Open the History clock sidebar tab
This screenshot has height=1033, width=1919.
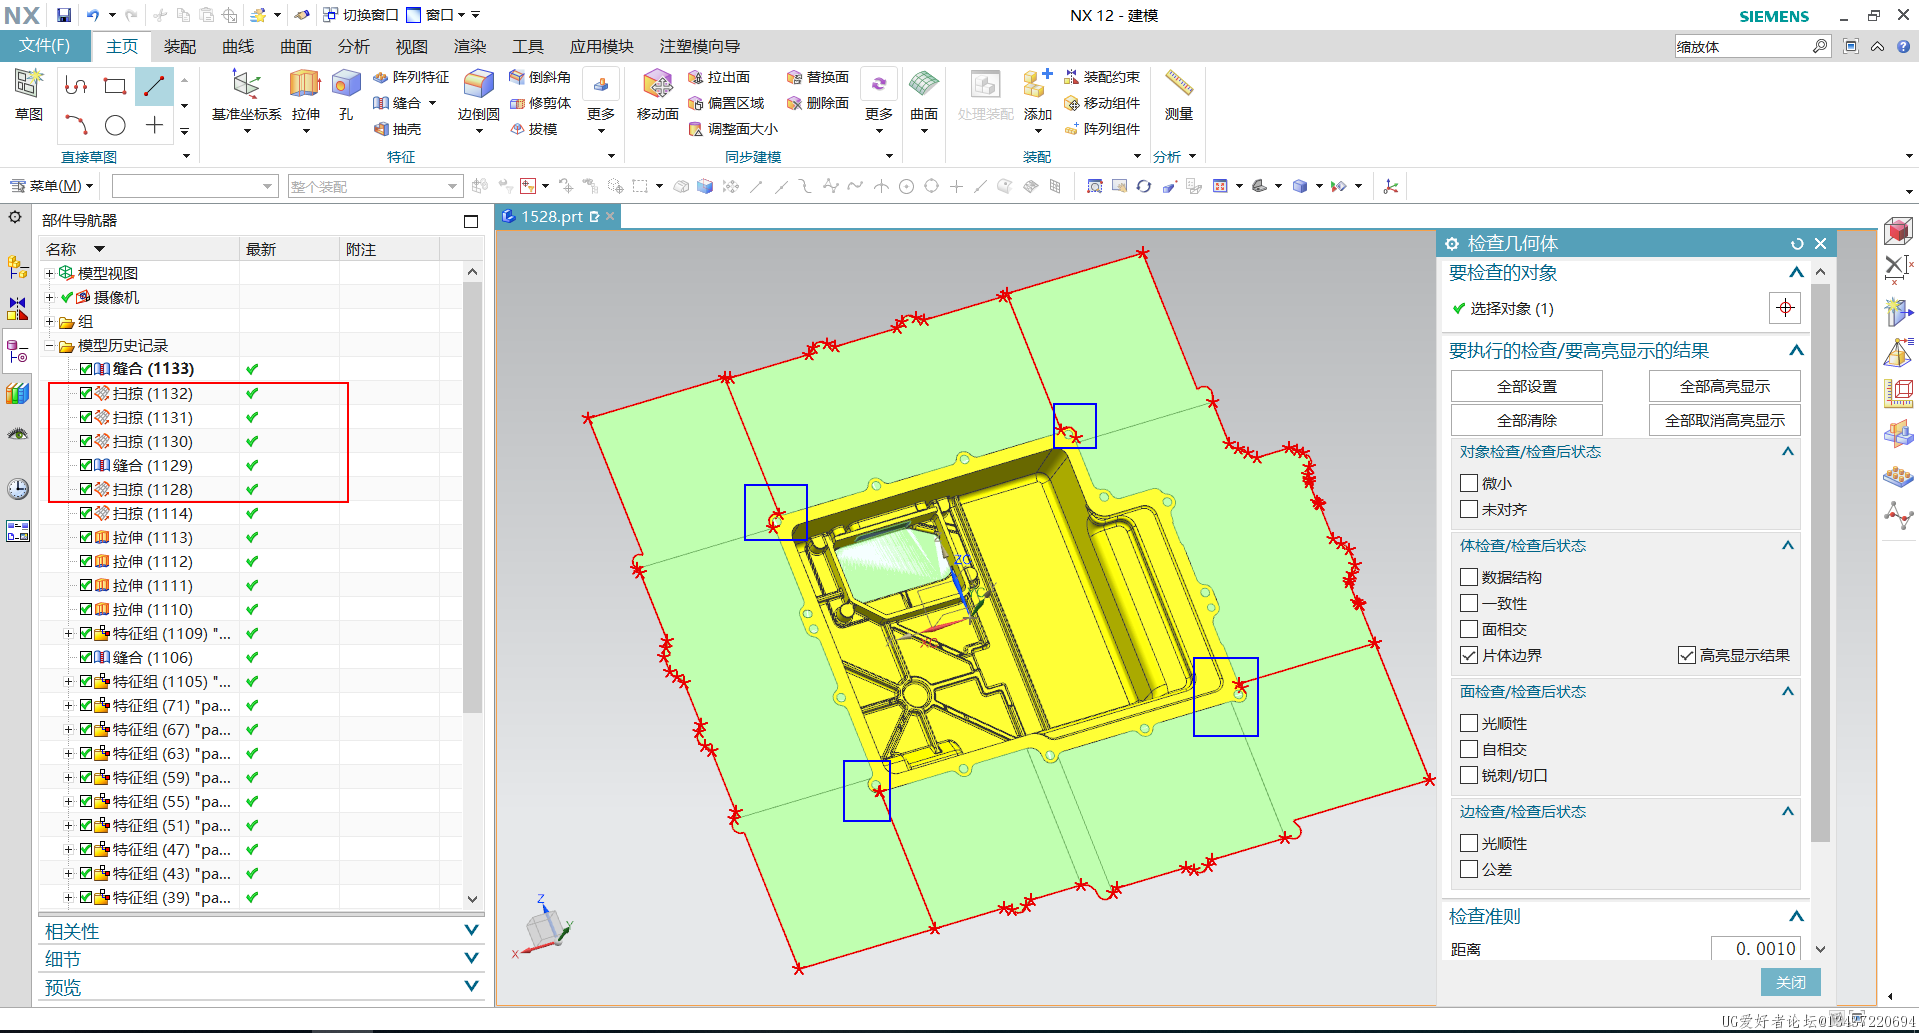tap(18, 488)
